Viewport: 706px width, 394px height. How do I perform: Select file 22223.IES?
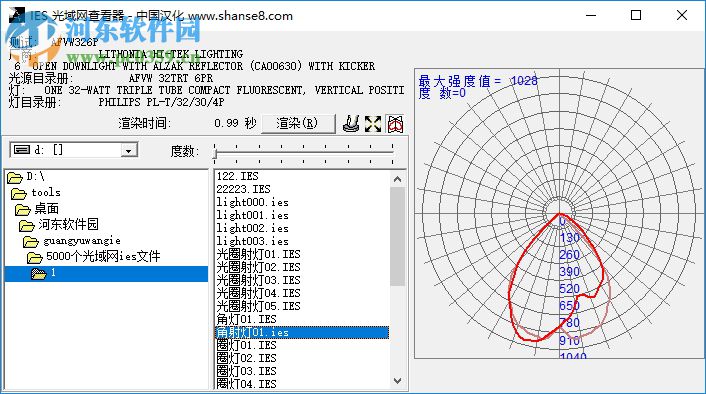click(x=243, y=189)
